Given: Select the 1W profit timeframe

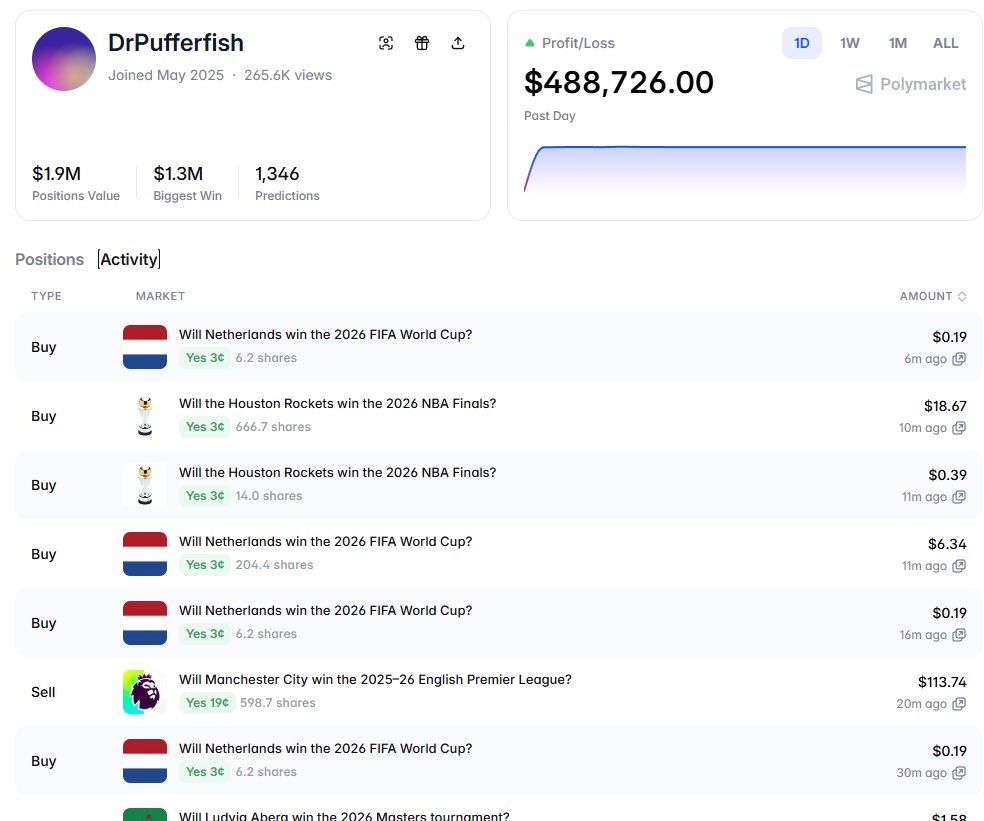Looking at the screenshot, I should (x=849, y=43).
